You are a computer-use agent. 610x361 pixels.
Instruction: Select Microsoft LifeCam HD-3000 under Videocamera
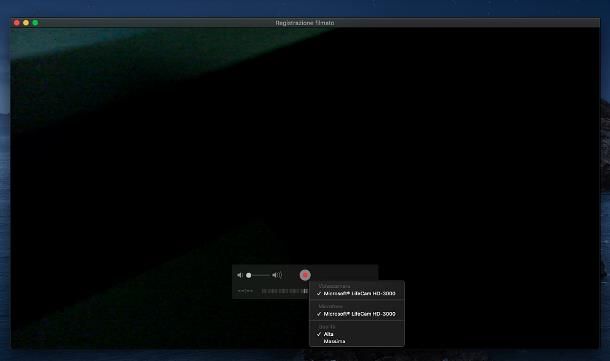coord(357,293)
